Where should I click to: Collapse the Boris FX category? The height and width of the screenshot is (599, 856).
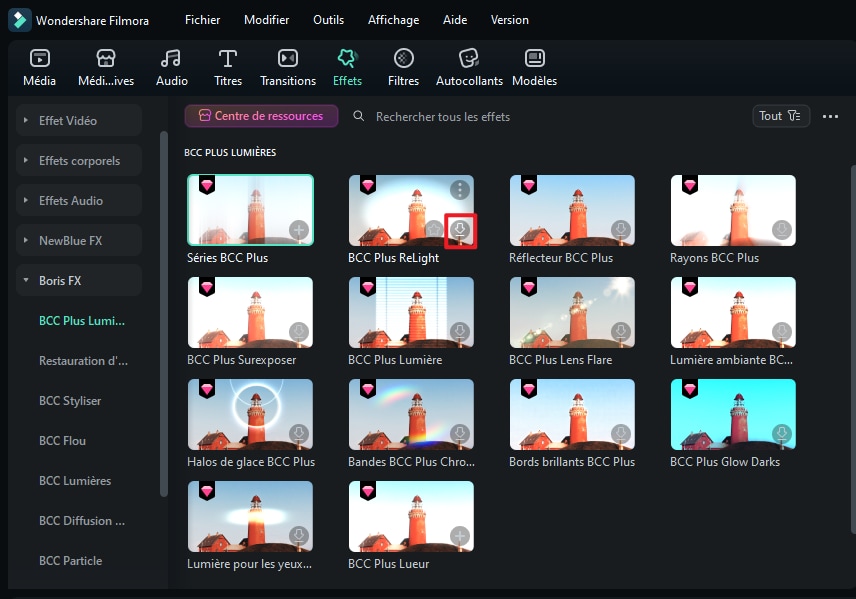pyautogui.click(x=79, y=281)
